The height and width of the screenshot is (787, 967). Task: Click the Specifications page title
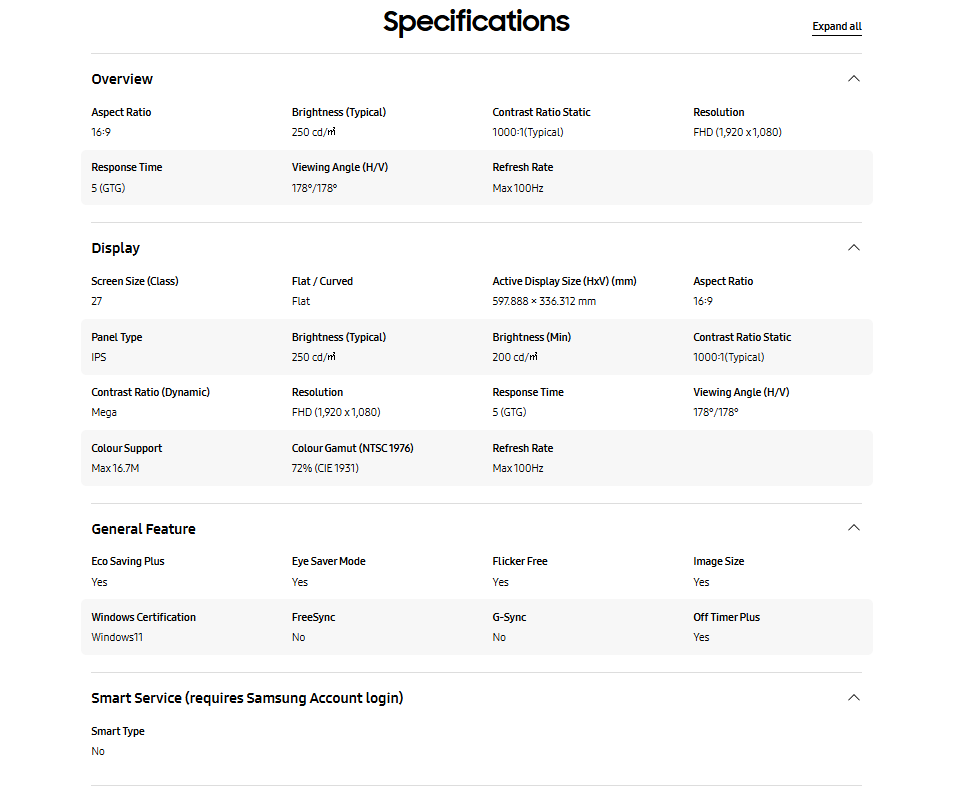pyautogui.click(x=476, y=21)
